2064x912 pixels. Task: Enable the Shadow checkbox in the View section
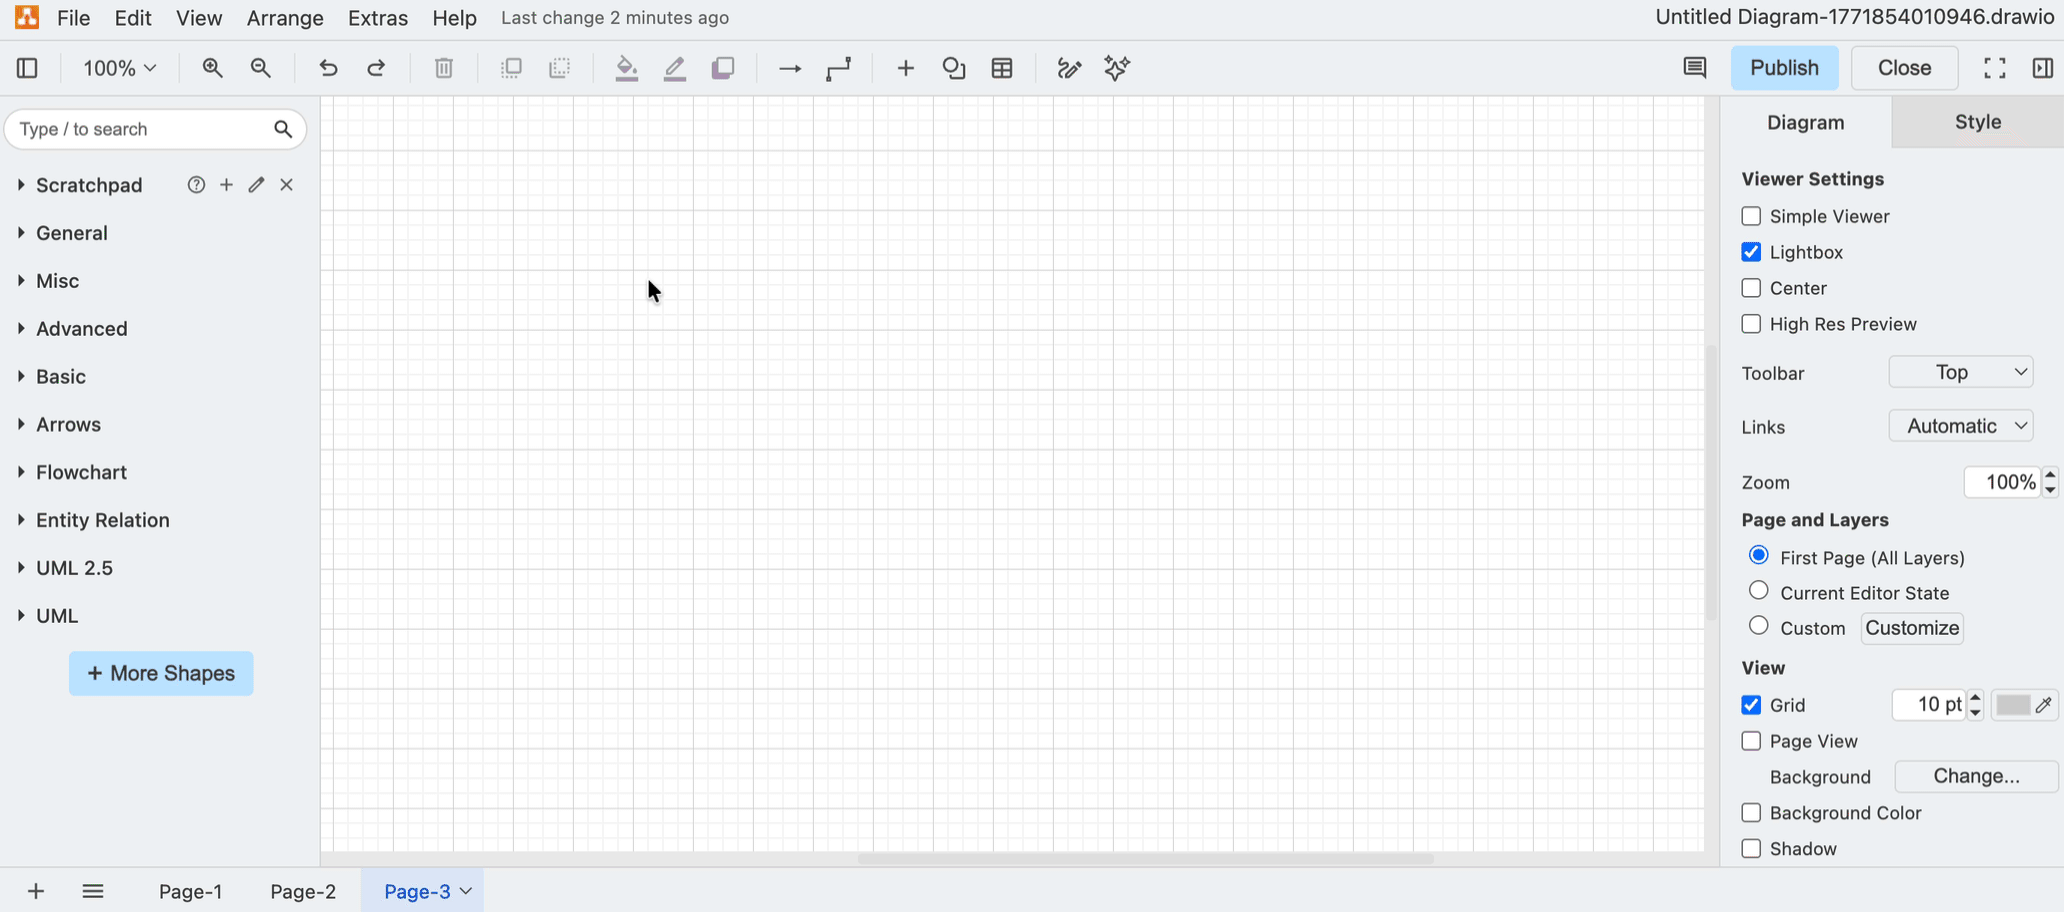1751,849
